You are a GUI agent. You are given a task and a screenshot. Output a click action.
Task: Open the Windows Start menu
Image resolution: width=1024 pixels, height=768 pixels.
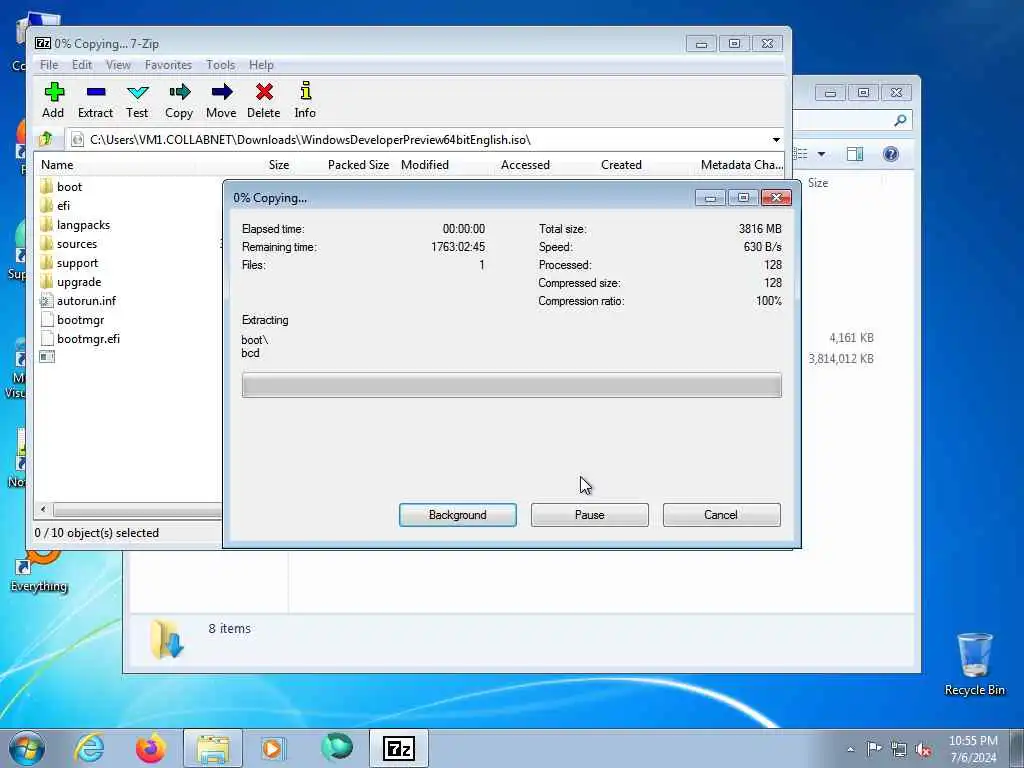click(x=27, y=748)
